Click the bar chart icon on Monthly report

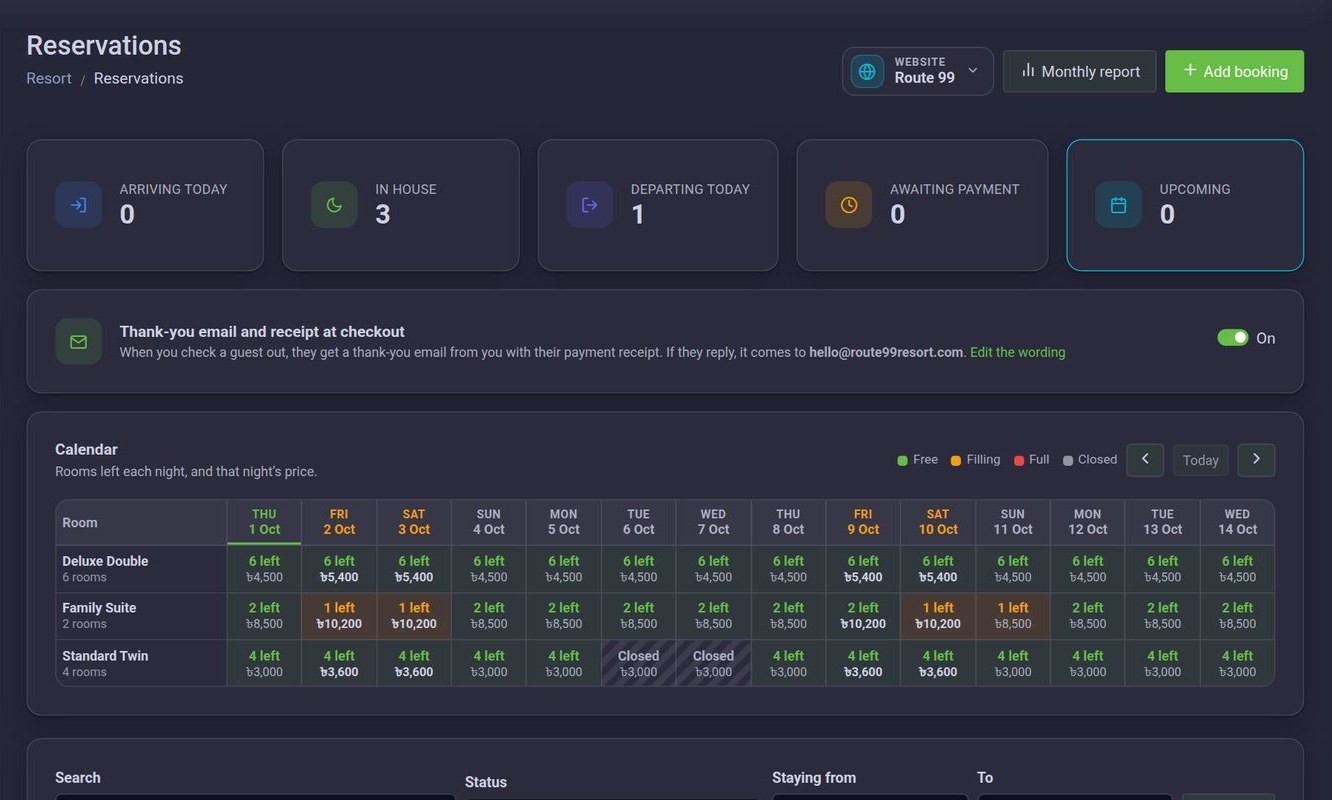coord(1027,70)
